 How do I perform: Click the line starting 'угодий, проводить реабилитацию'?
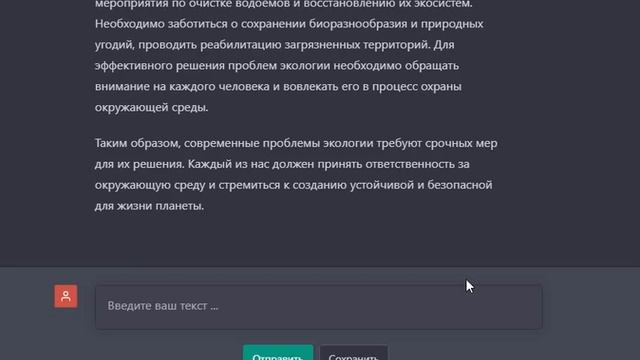click(274, 44)
